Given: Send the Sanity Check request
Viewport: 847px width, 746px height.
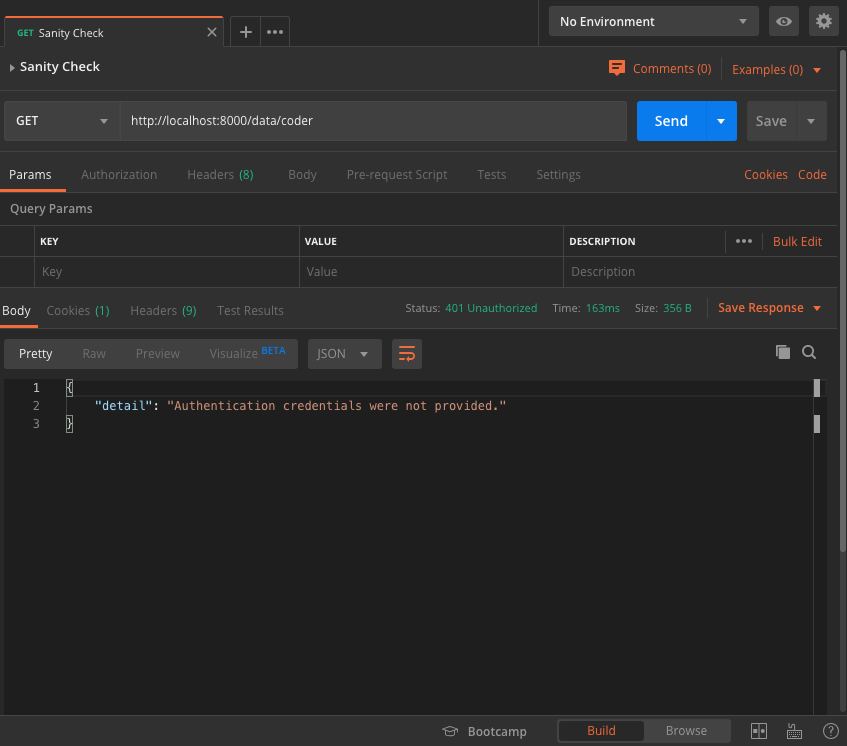Looking at the screenshot, I should pyautogui.click(x=670, y=120).
